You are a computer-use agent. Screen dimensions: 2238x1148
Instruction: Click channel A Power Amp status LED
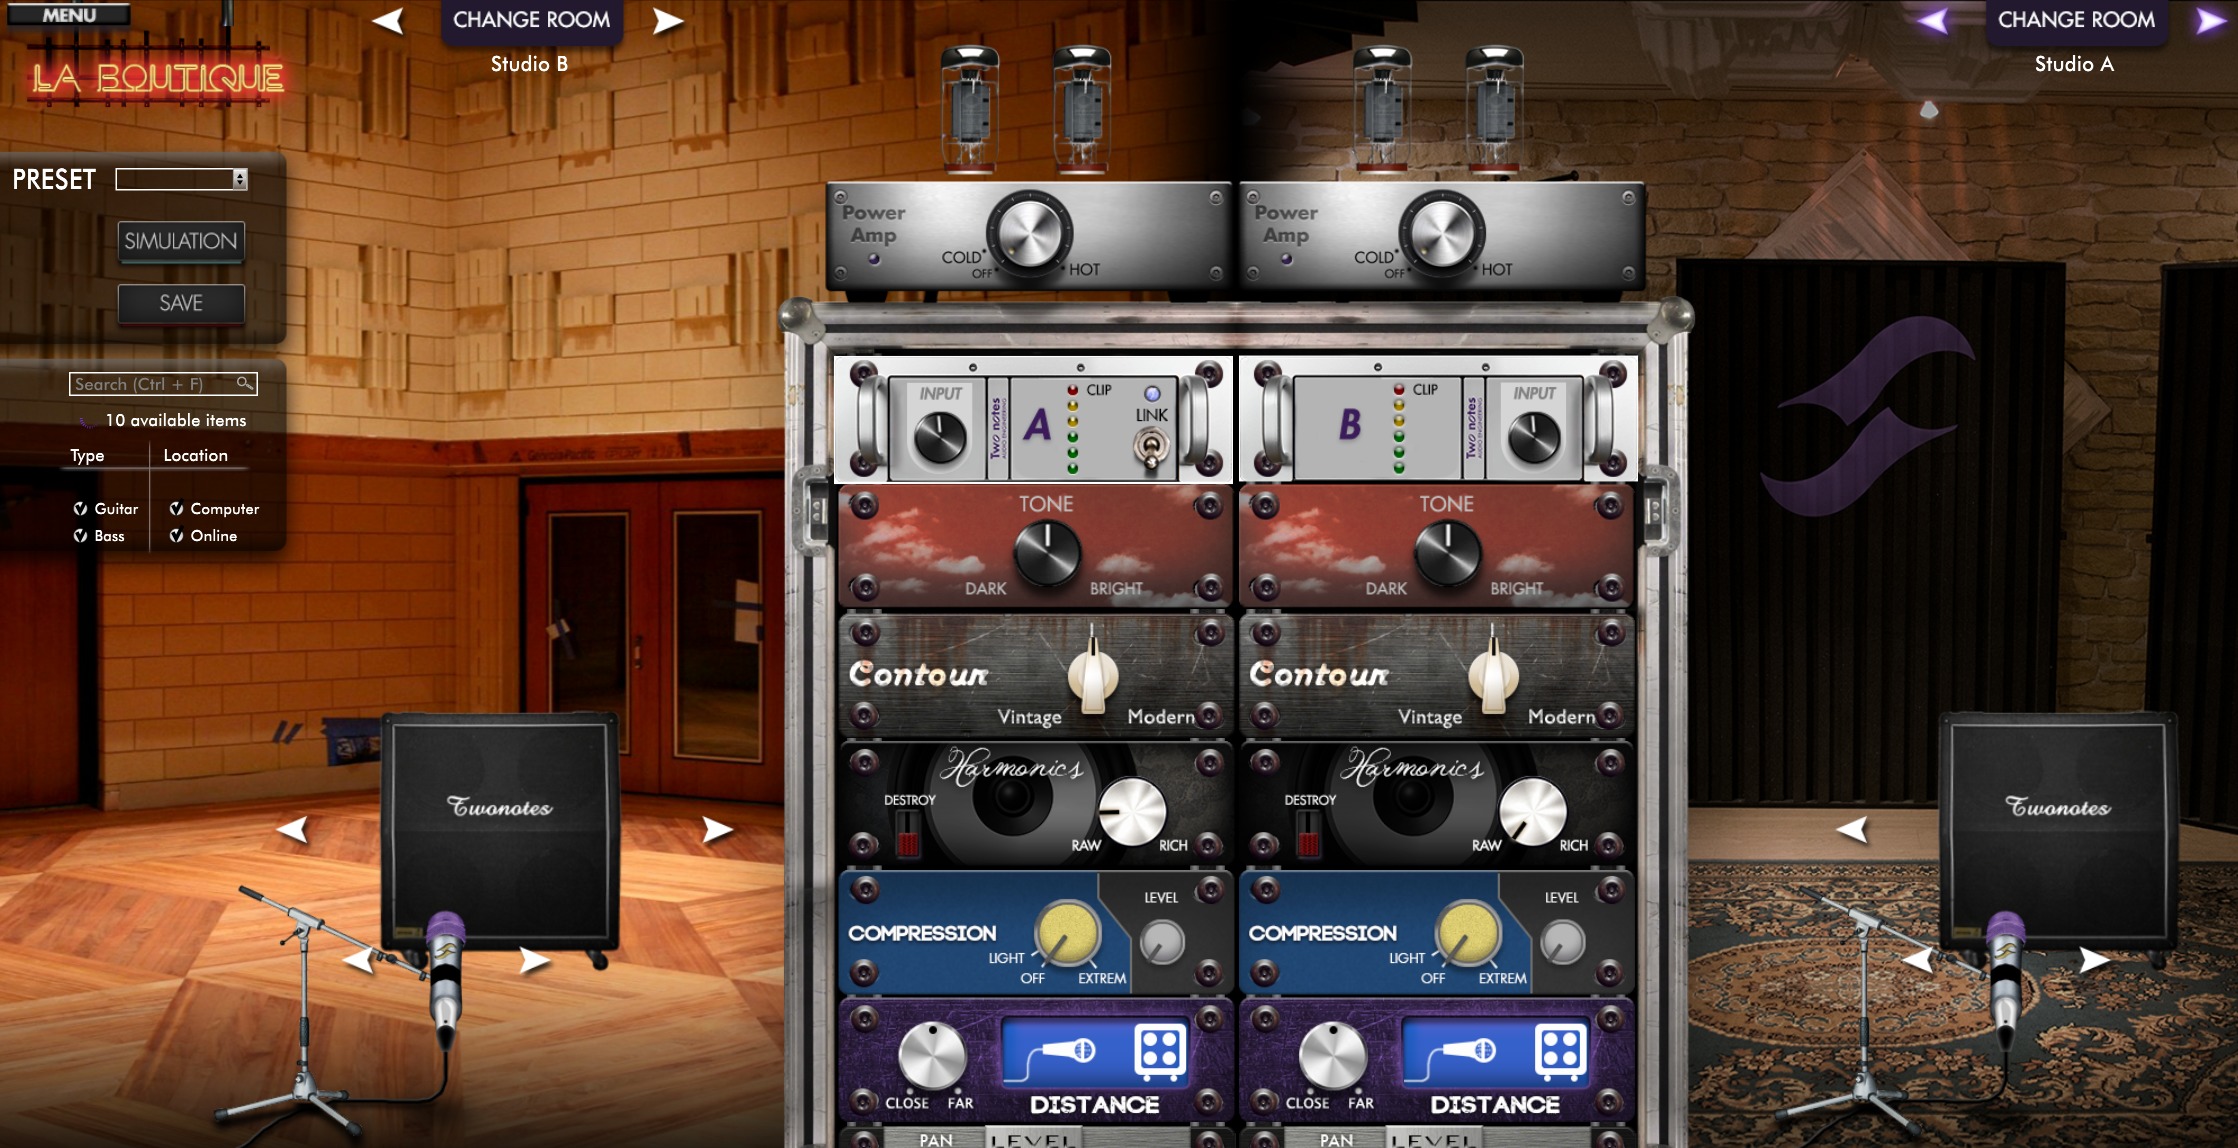pyautogui.click(x=874, y=259)
